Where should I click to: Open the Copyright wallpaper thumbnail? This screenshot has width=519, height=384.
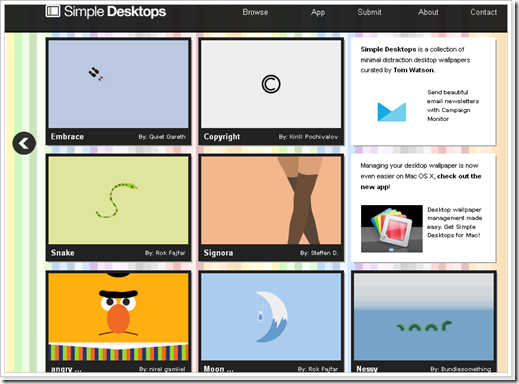coord(271,84)
